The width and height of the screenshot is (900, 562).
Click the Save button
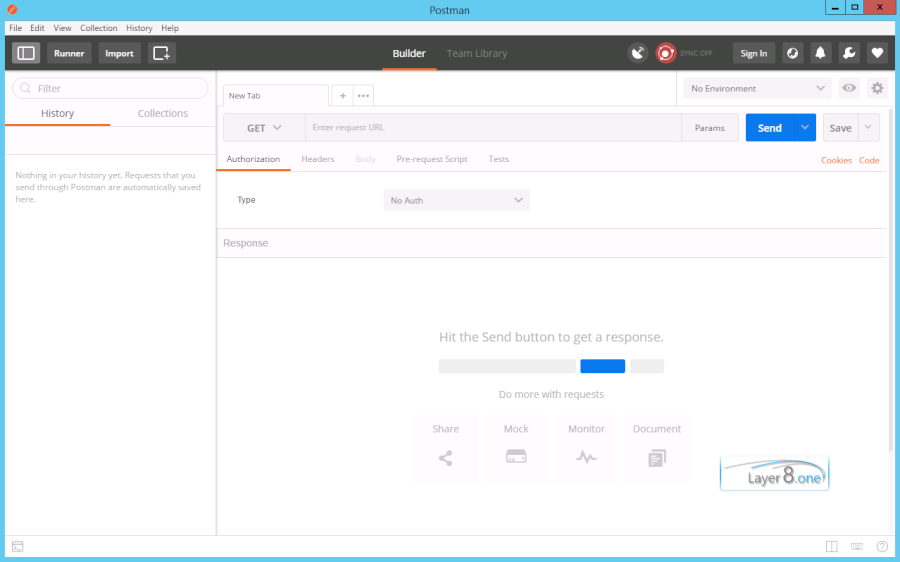[x=840, y=127]
